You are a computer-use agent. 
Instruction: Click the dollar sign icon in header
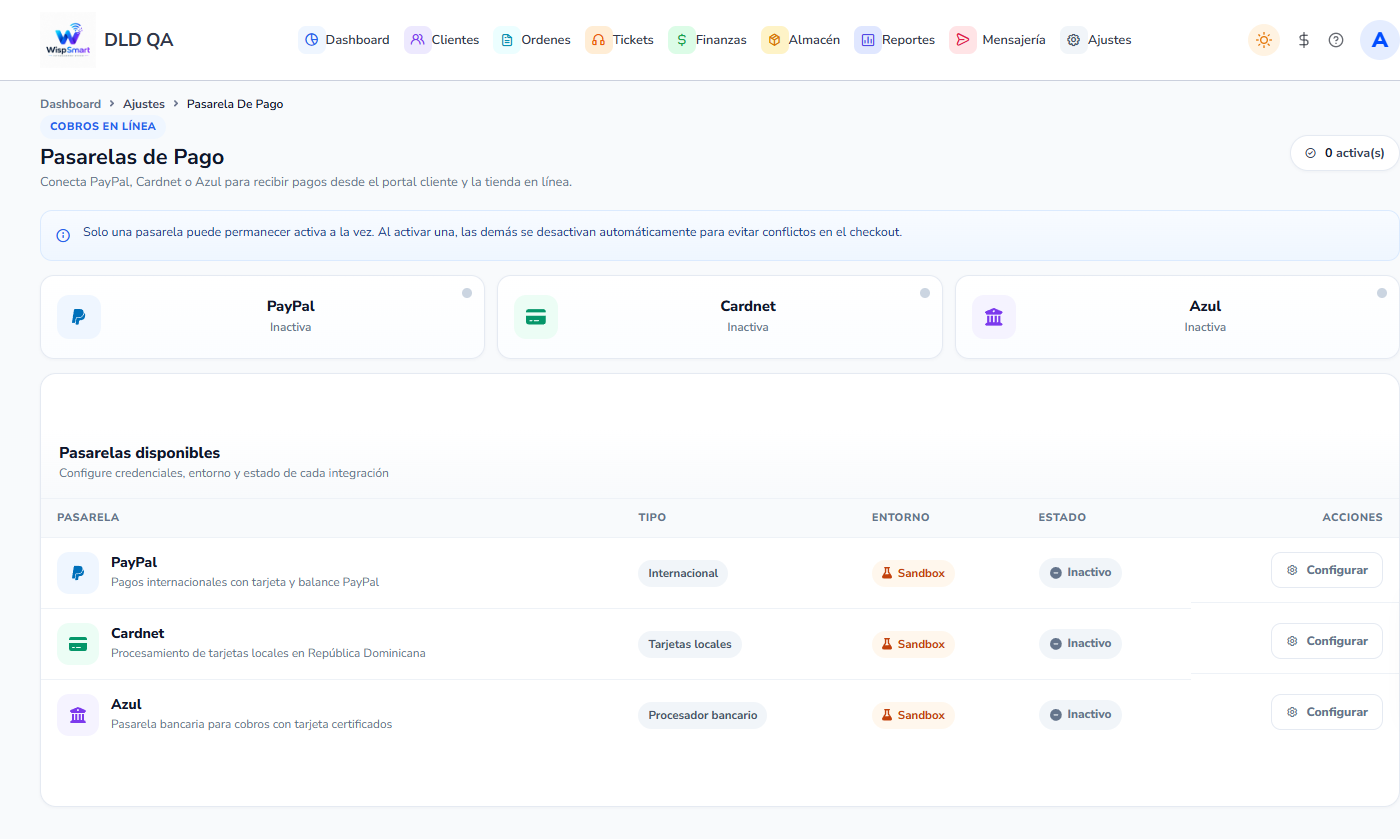point(1304,40)
